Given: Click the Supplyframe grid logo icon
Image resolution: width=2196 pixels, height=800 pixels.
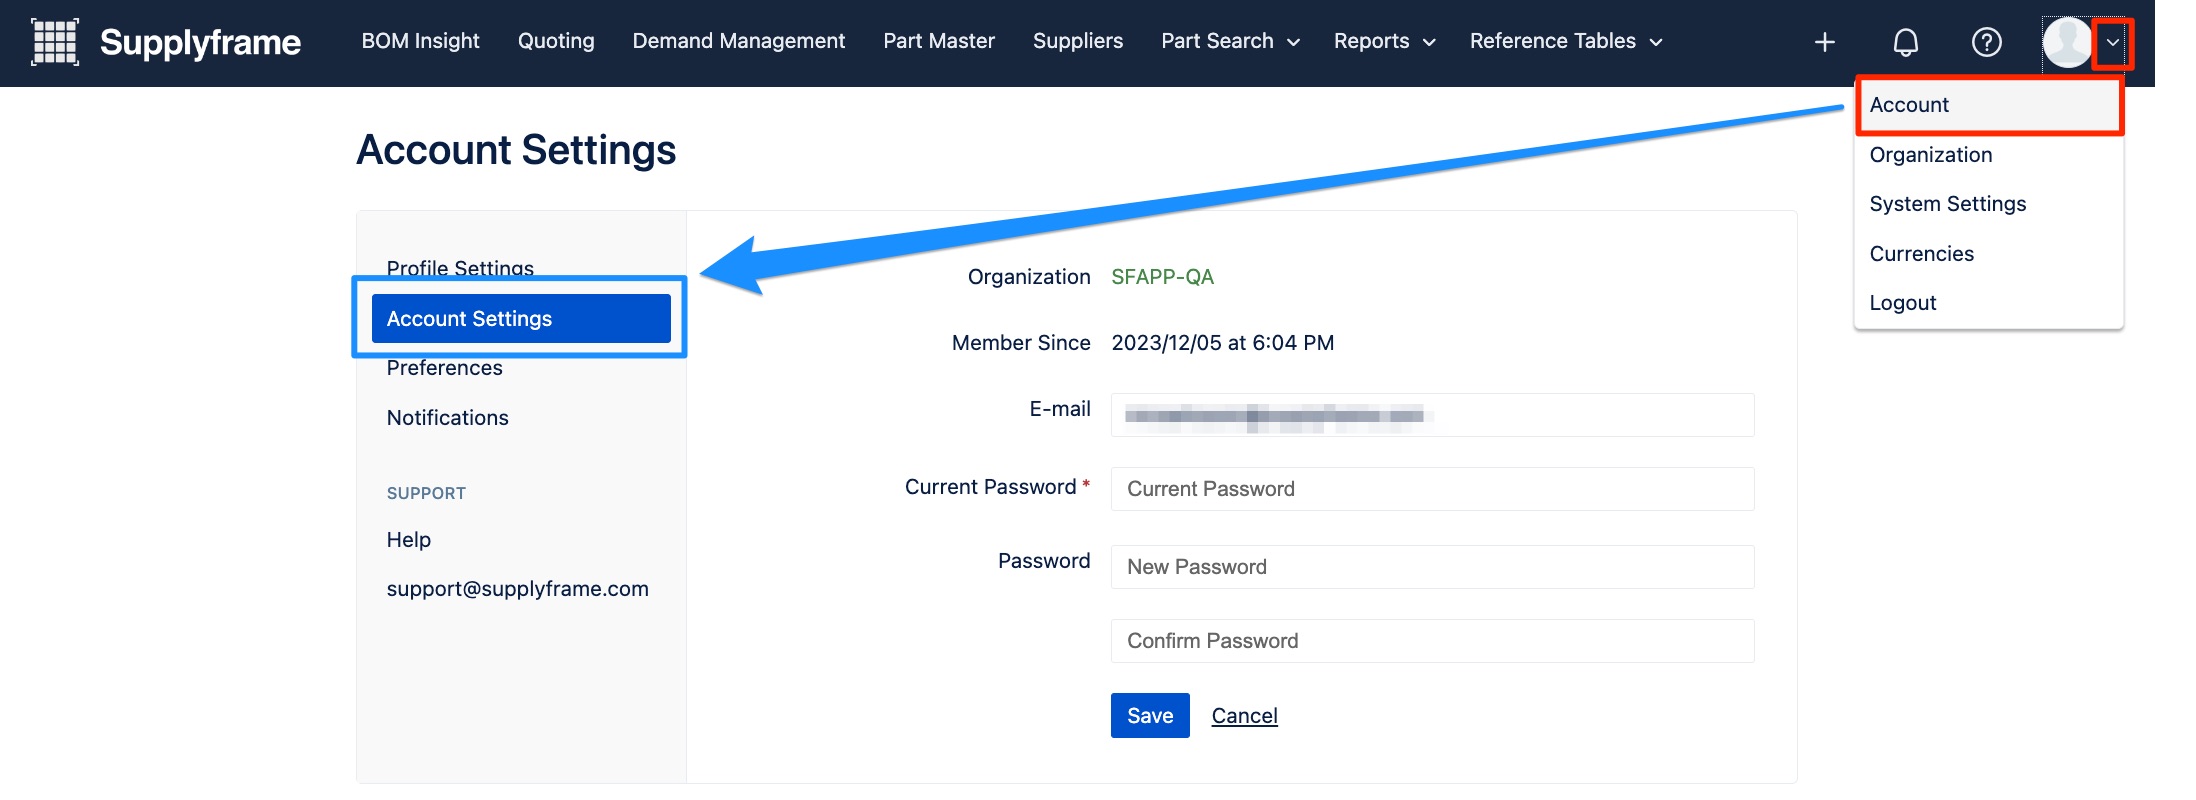Looking at the screenshot, I should coord(55,42).
